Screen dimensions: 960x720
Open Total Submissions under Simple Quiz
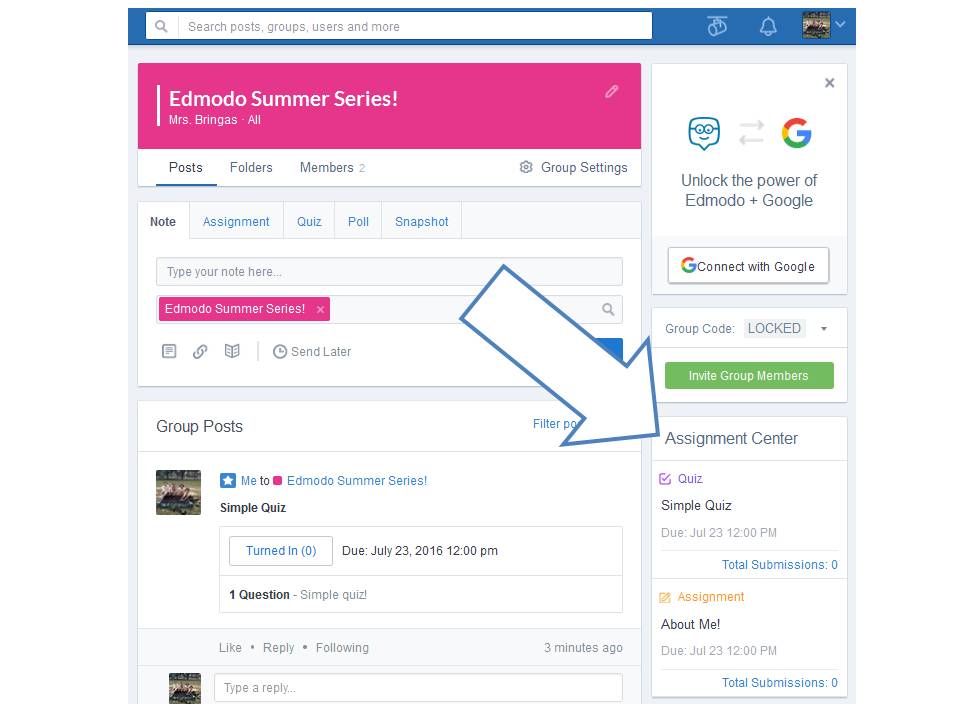point(779,564)
